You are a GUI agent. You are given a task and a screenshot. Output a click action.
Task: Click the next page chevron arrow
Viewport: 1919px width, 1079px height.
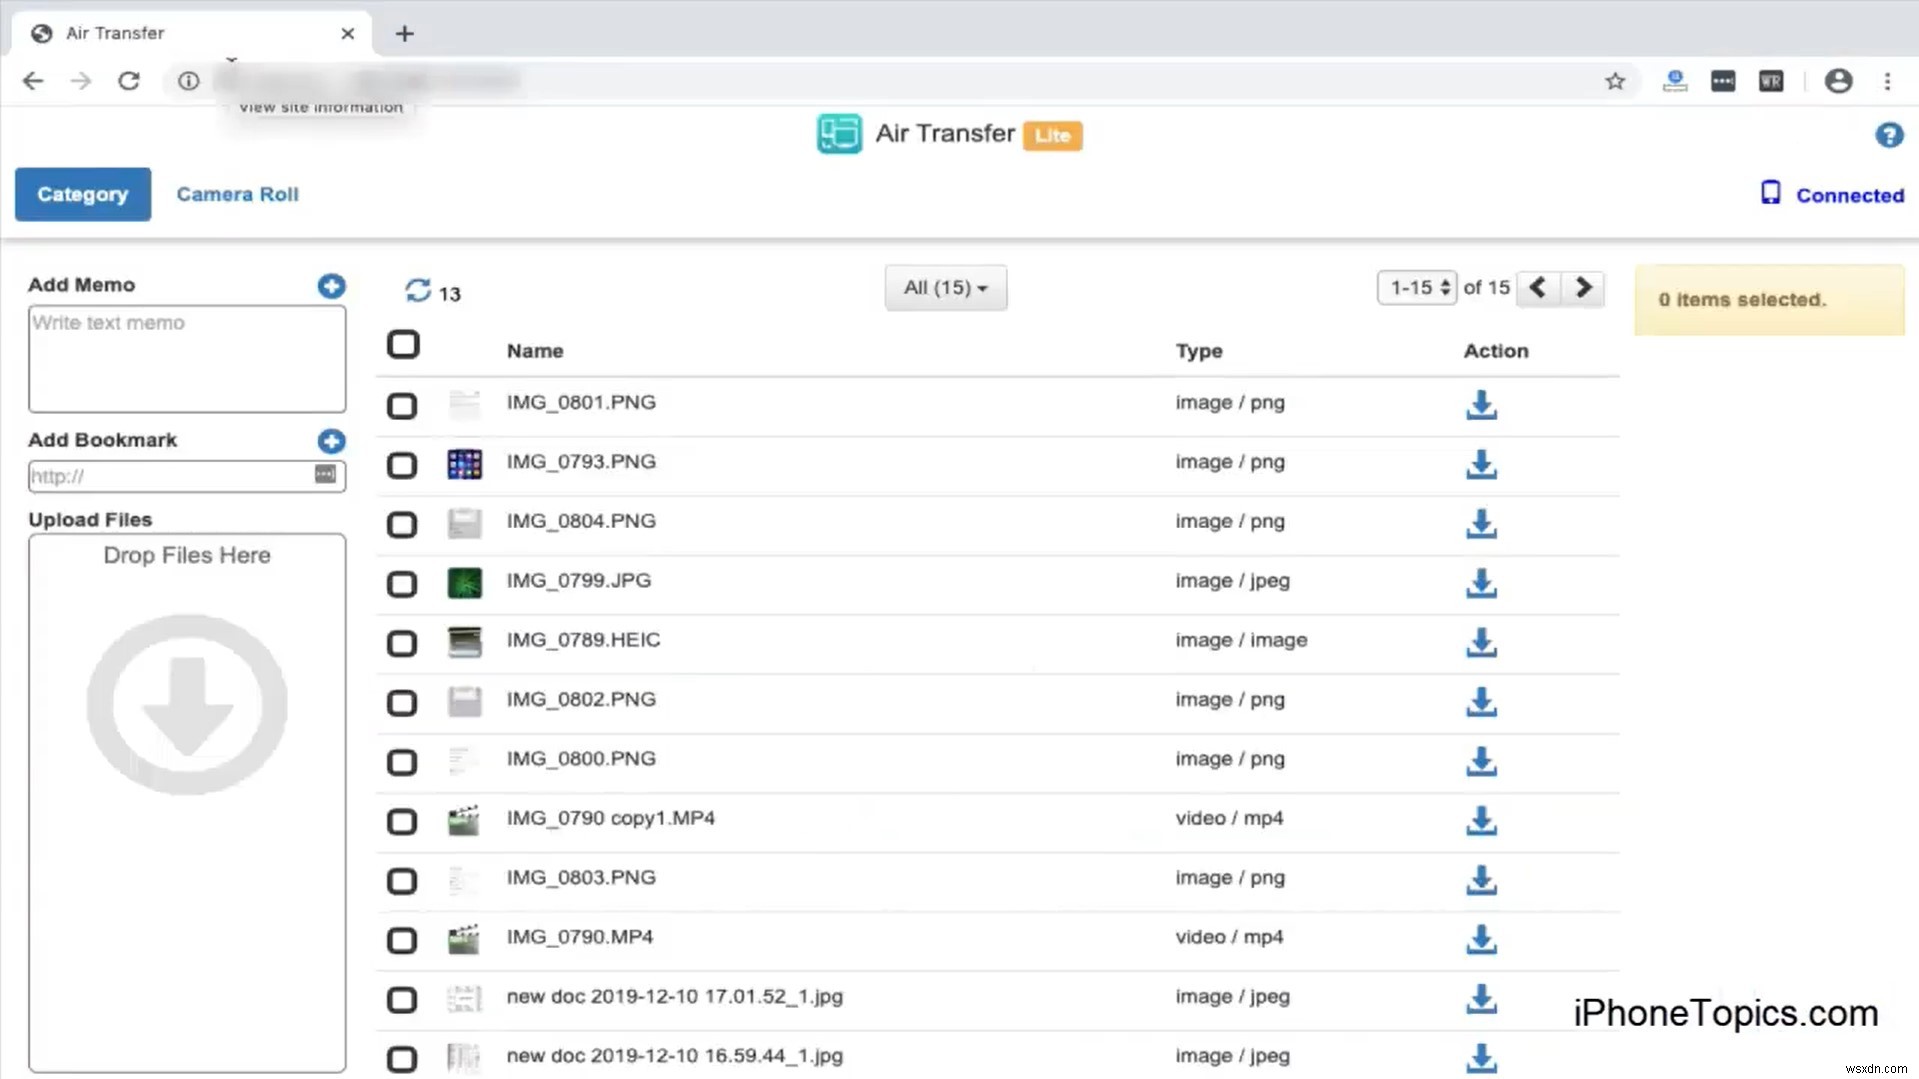click(x=1582, y=288)
